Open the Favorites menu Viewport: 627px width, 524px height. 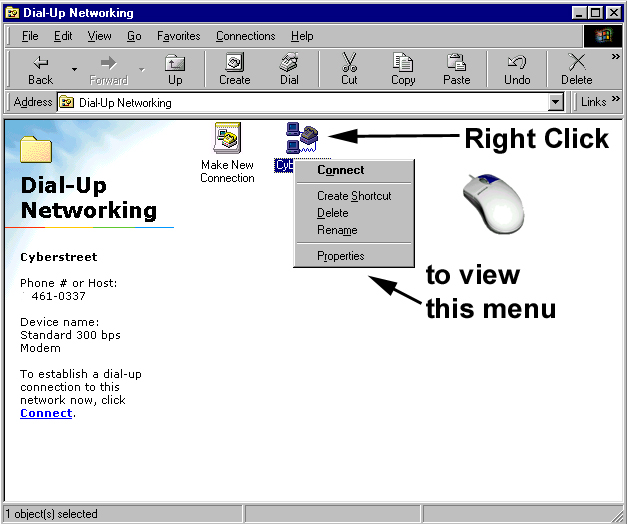click(179, 36)
